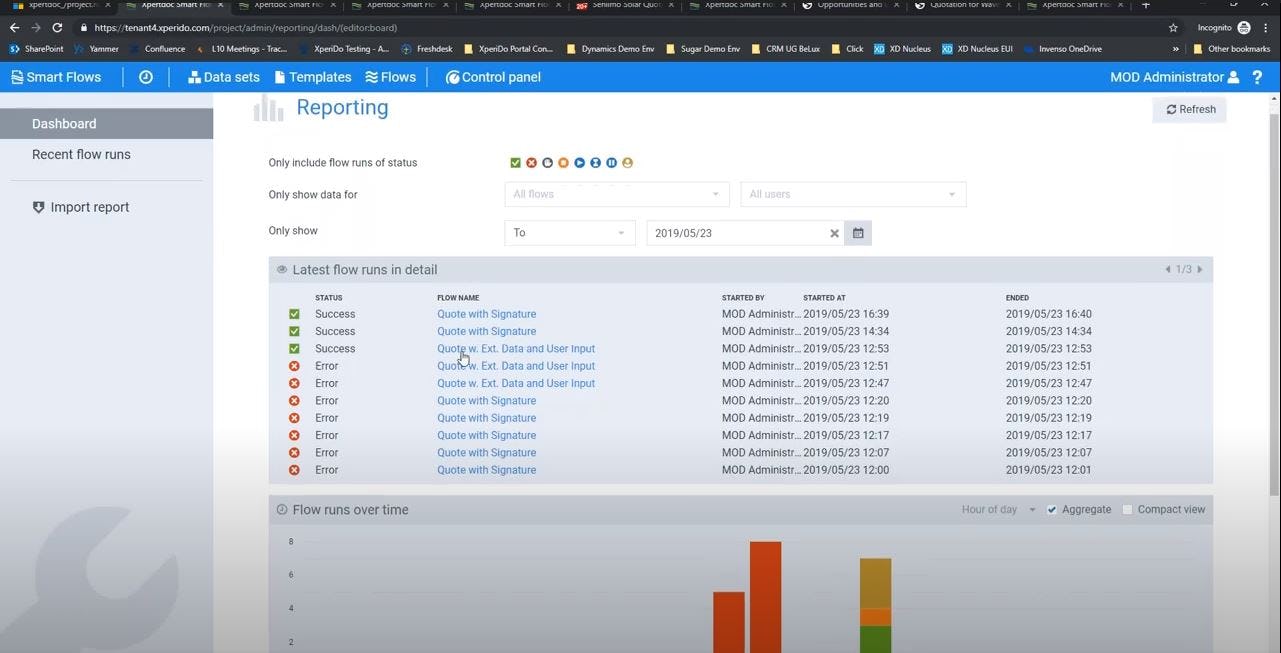Go to next page of latest flow runs
This screenshot has height=653, width=1281.
click(1200, 269)
